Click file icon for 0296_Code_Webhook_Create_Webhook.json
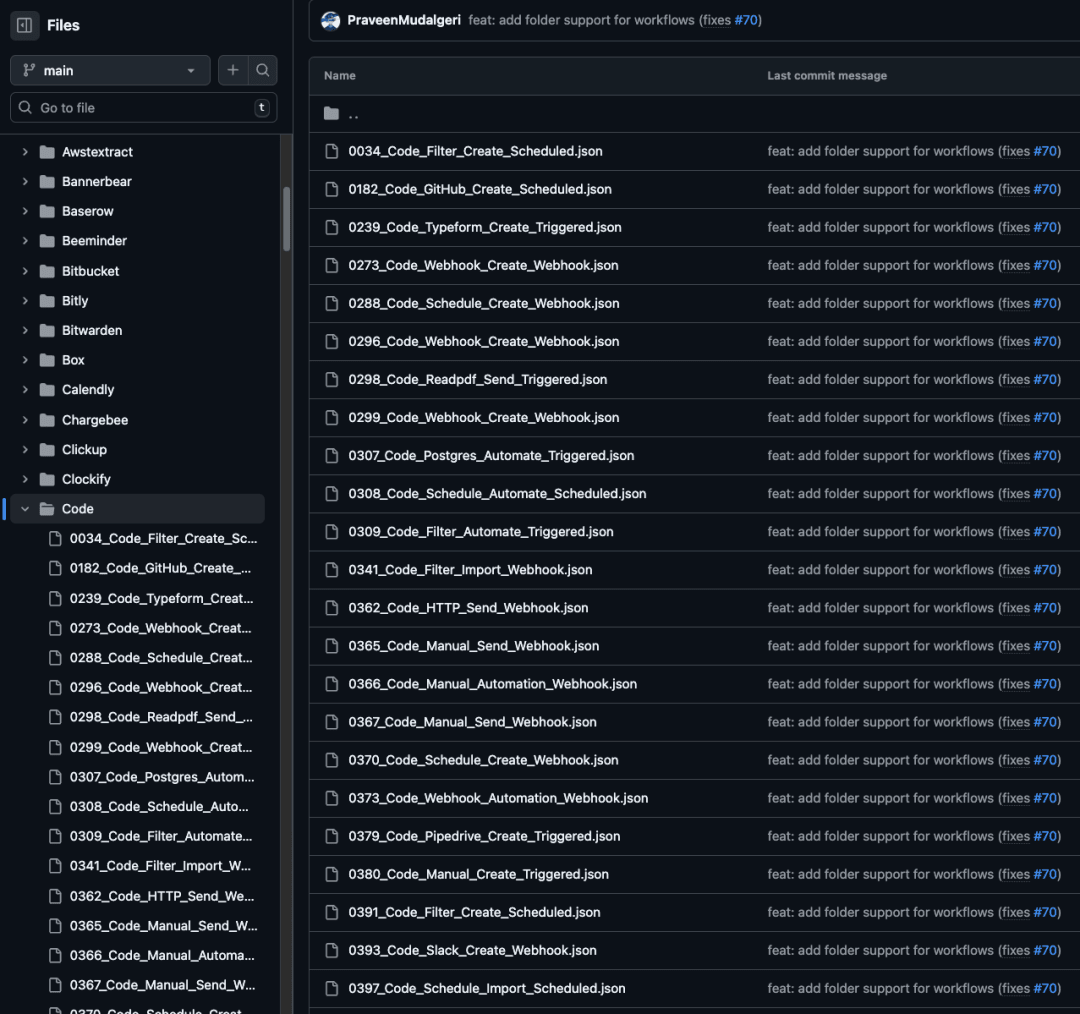The image size is (1080, 1014). pos(331,341)
